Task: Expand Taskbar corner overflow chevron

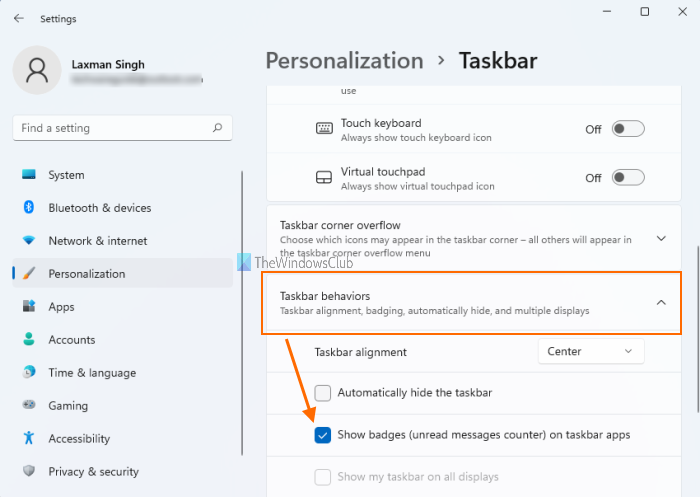Action: (661, 238)
